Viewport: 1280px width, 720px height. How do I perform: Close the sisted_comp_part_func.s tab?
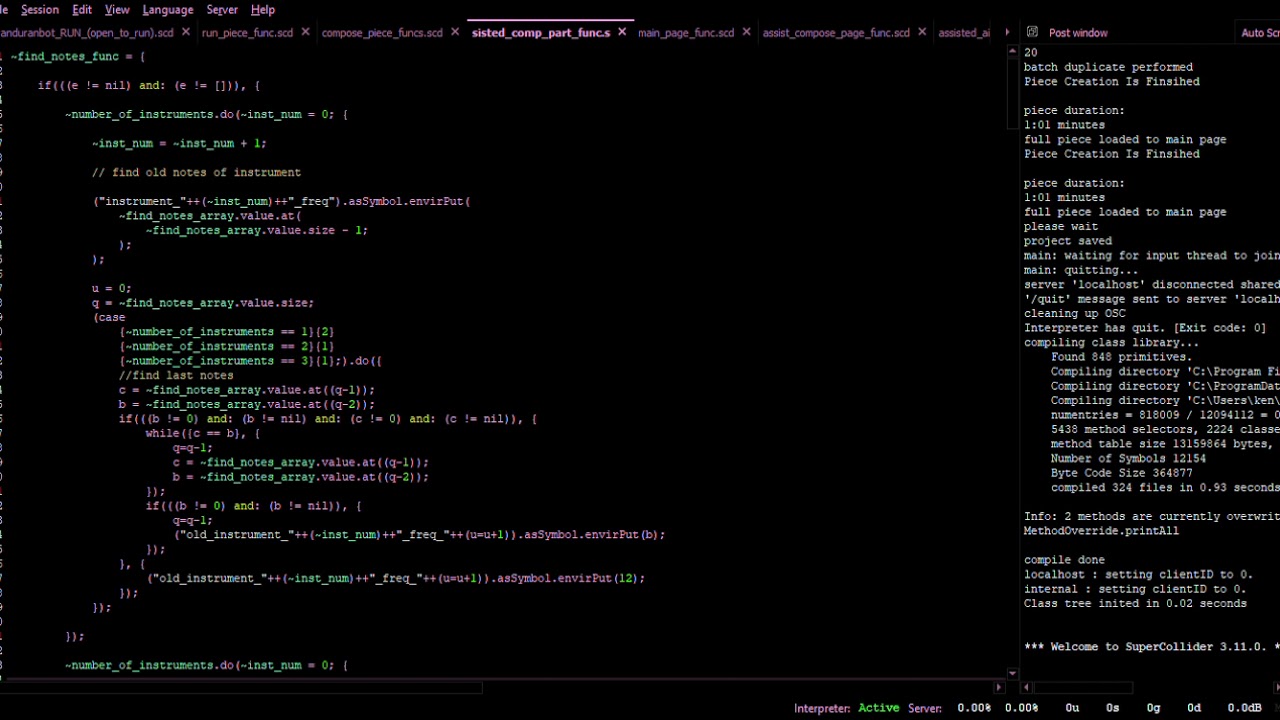point(621,32)
